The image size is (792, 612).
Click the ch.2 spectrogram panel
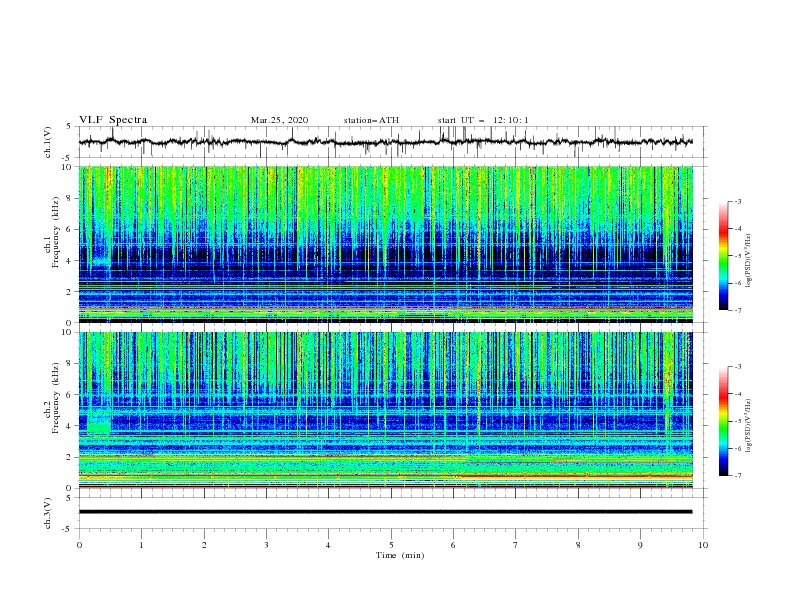coord(385,410)
